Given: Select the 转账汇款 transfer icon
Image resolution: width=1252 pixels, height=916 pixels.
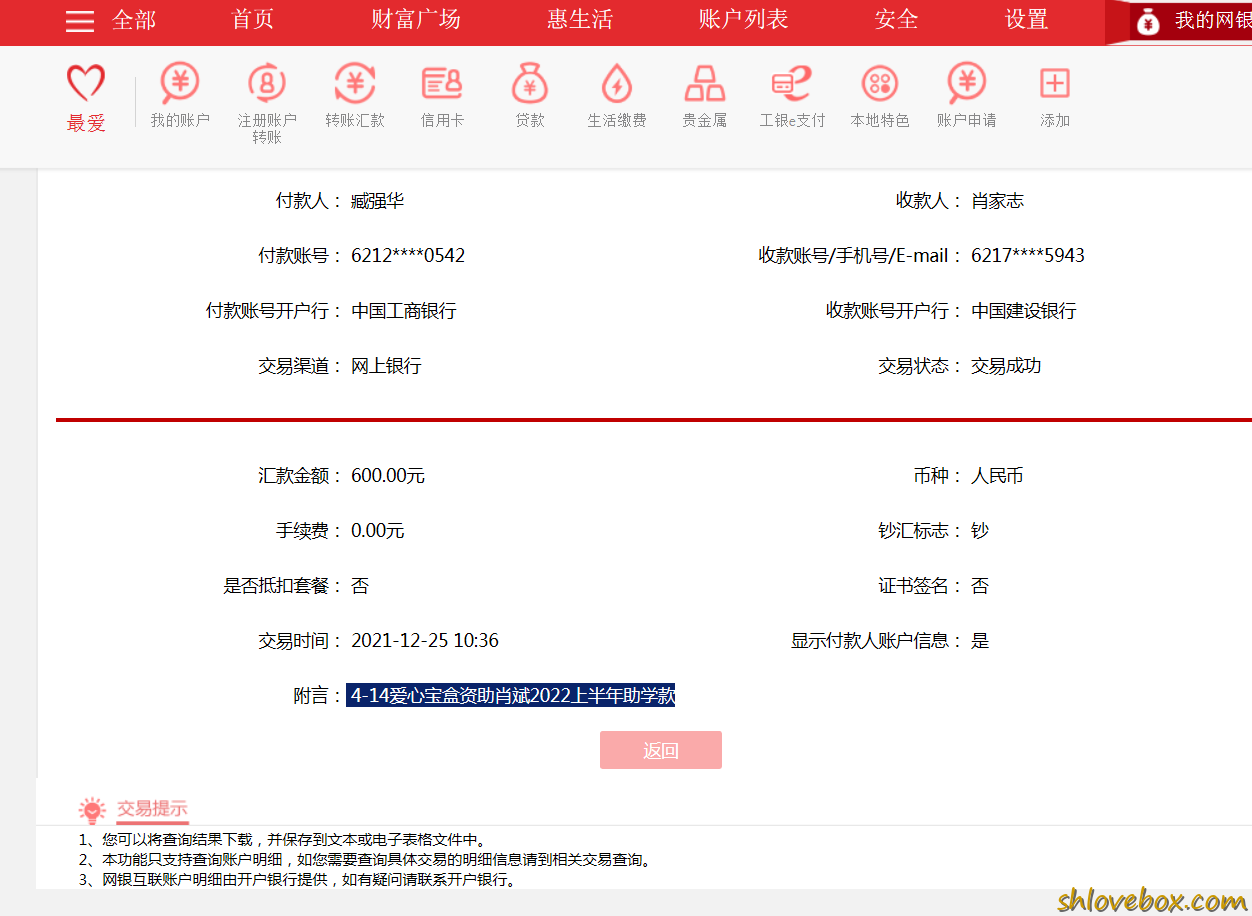Looking at the screenshot, I should point(354,83).
